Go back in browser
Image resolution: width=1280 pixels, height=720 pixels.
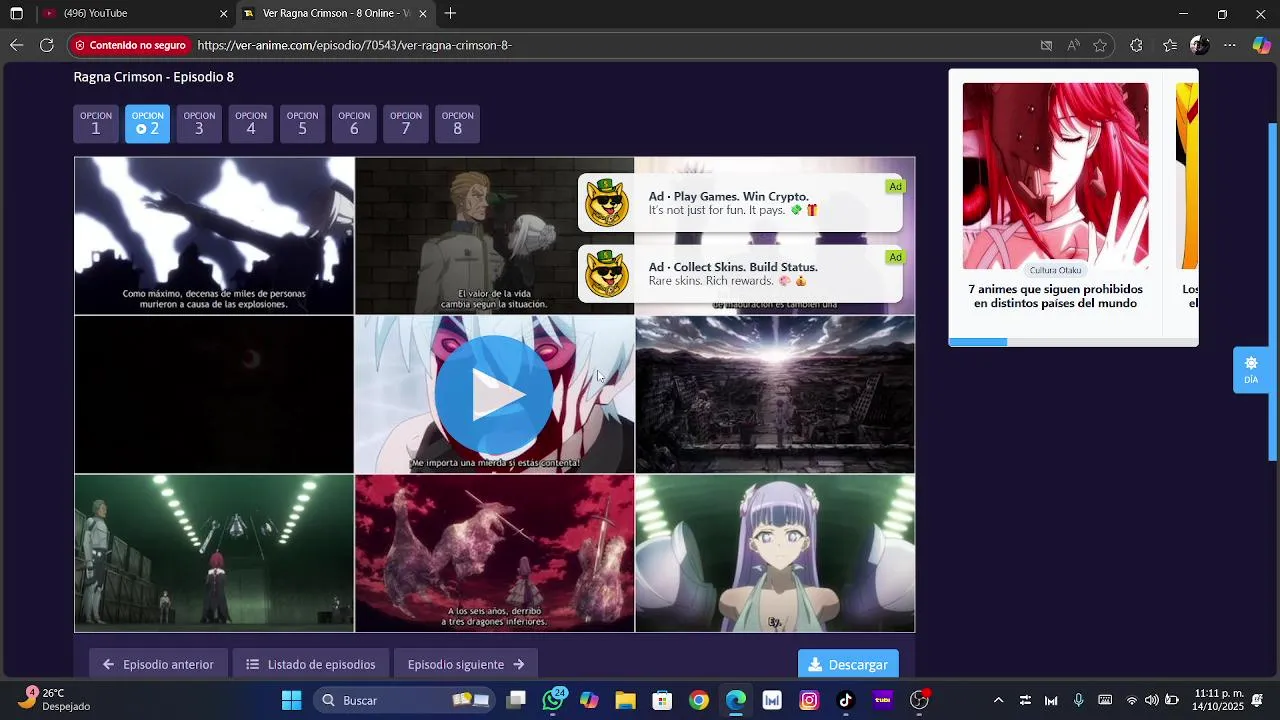click(x=16, y=45)
